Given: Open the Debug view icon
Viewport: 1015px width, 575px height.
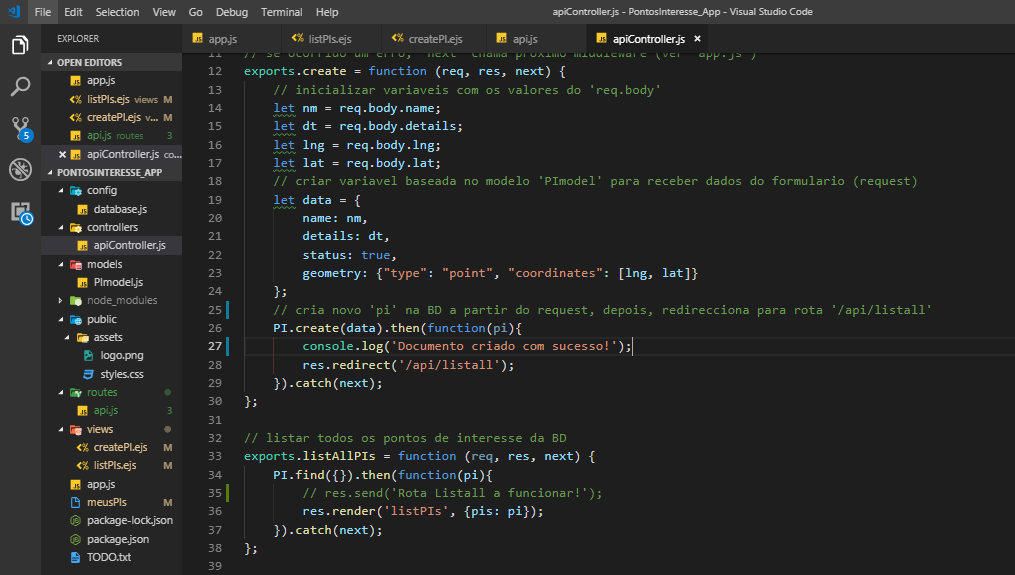Looking at the screenshot, I should [20, 169].
